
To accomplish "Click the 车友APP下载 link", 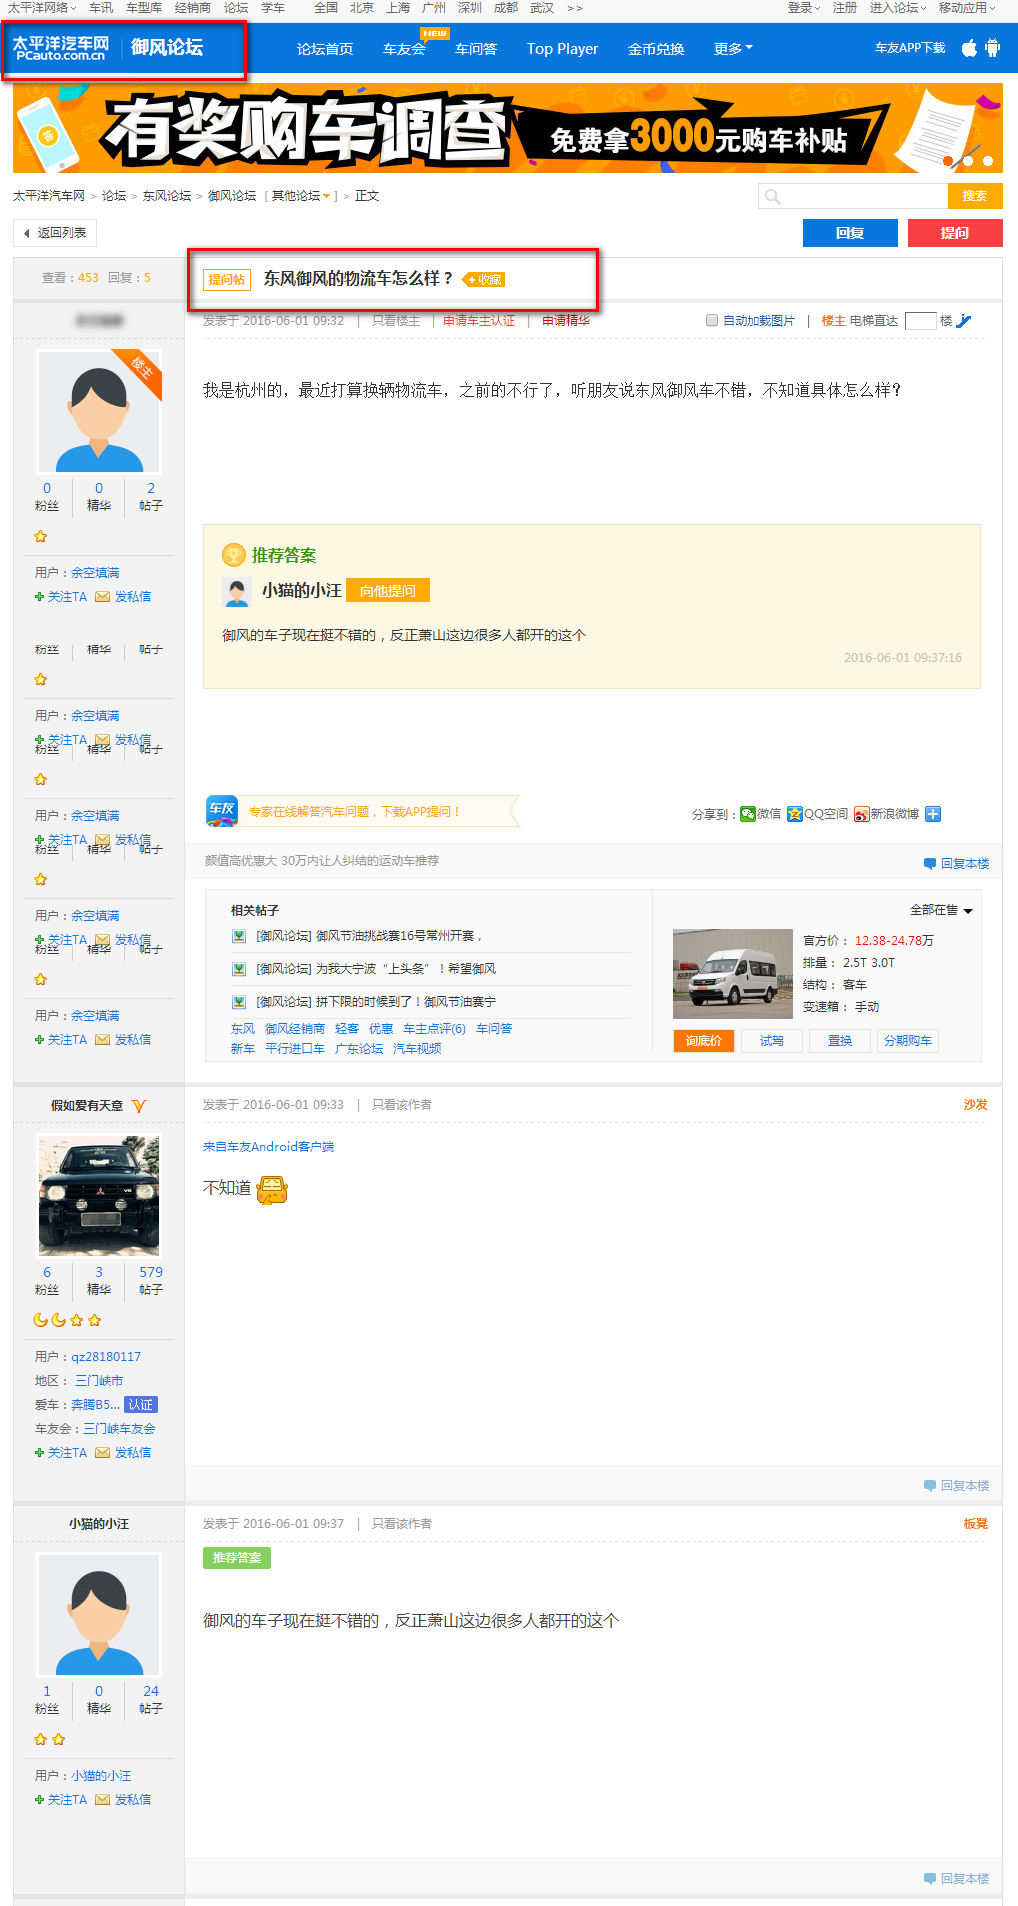I will 910,48.
